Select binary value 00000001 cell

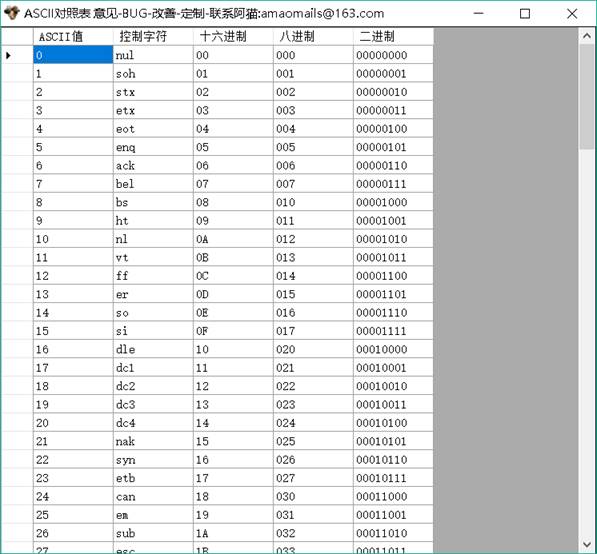pos(393,73)
